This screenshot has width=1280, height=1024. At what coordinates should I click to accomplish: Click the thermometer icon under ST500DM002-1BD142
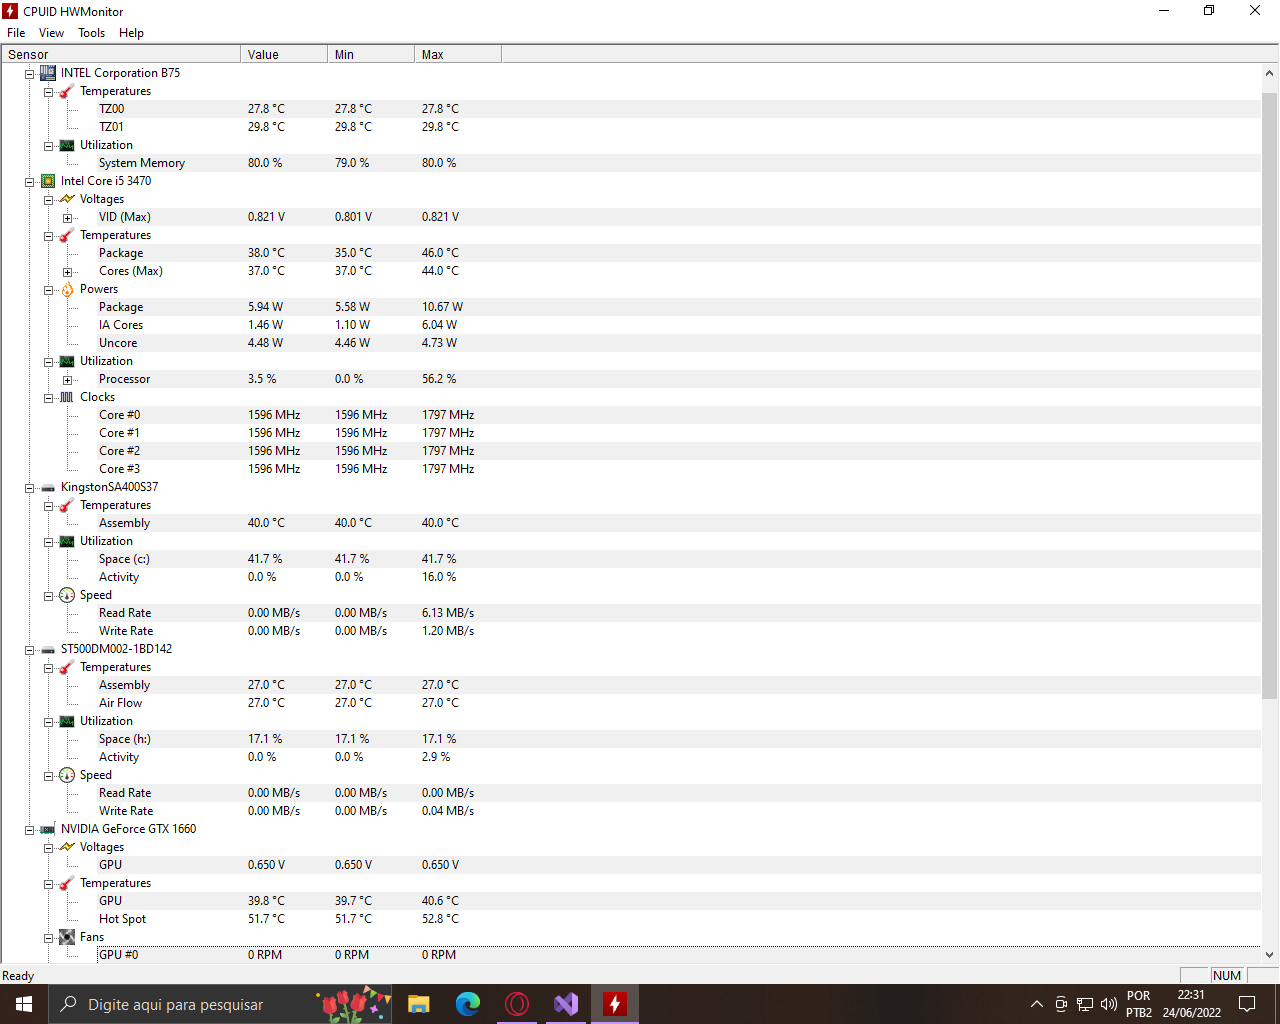pos(67,667)
